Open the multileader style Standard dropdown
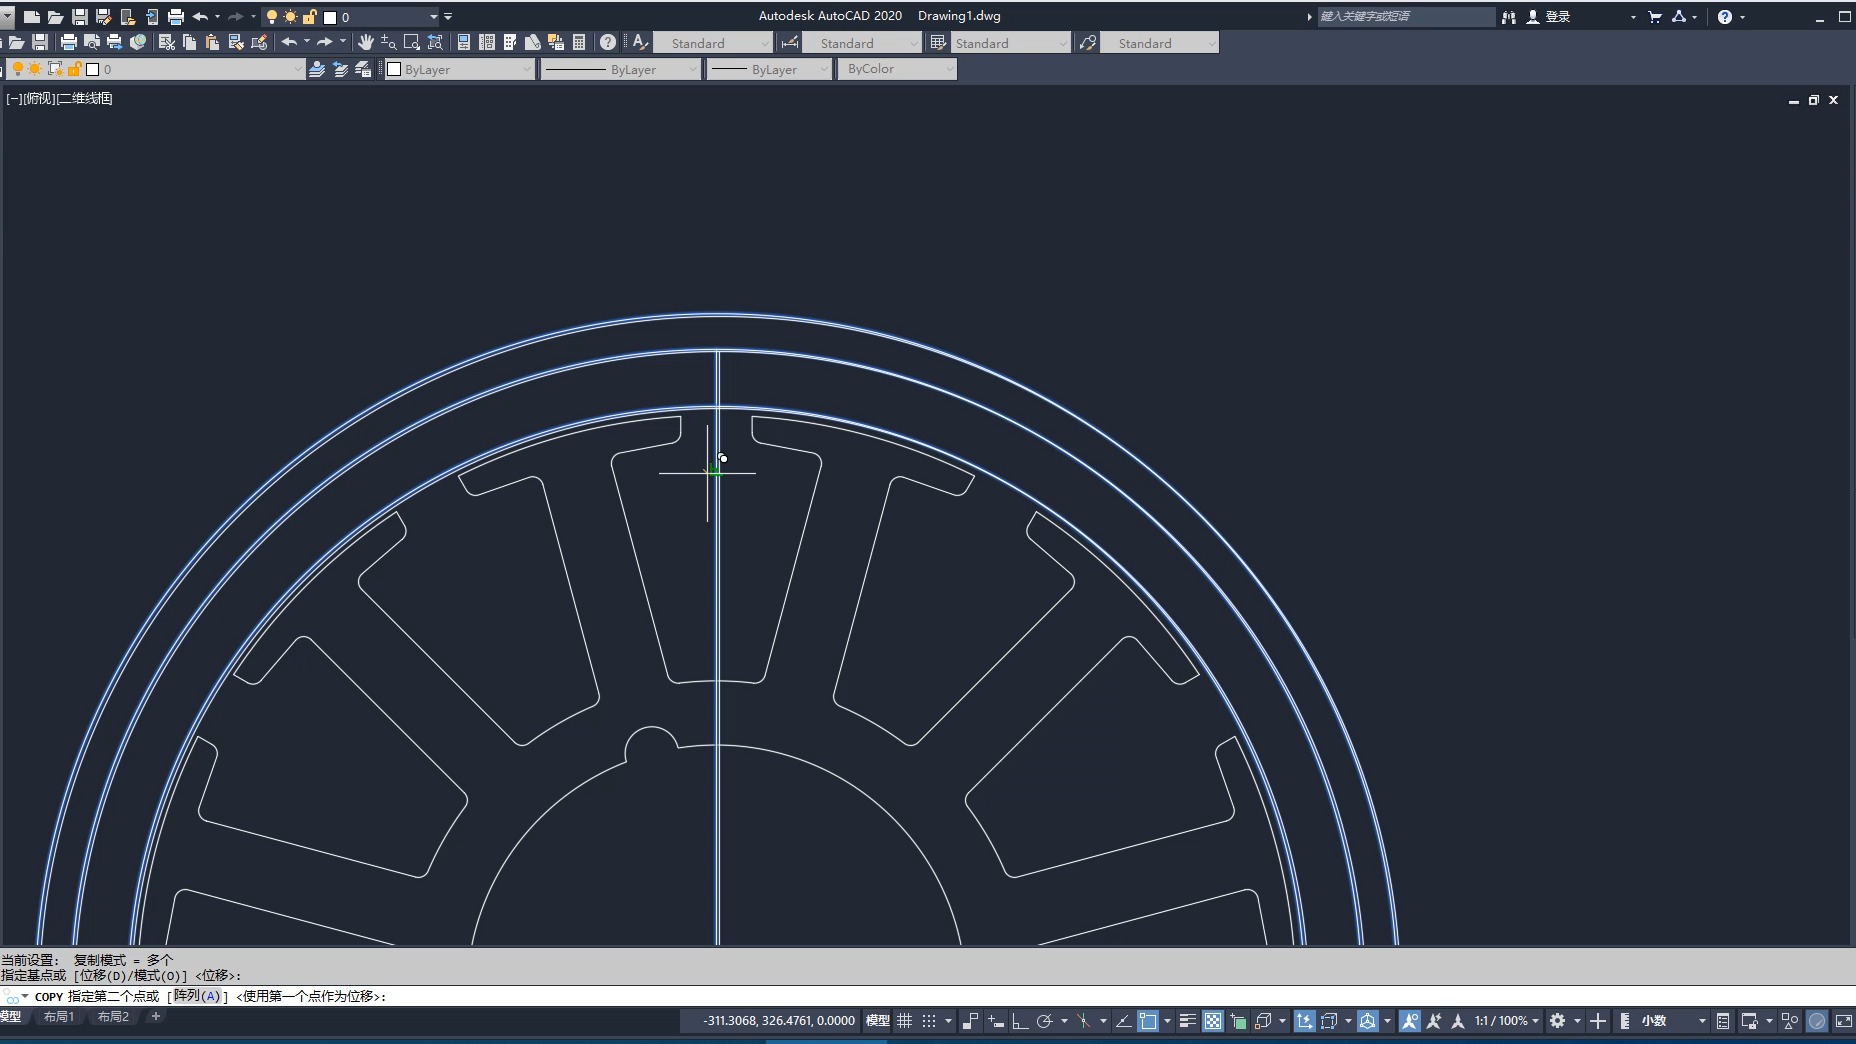 pyautogui.click(x=1160, y=43)
